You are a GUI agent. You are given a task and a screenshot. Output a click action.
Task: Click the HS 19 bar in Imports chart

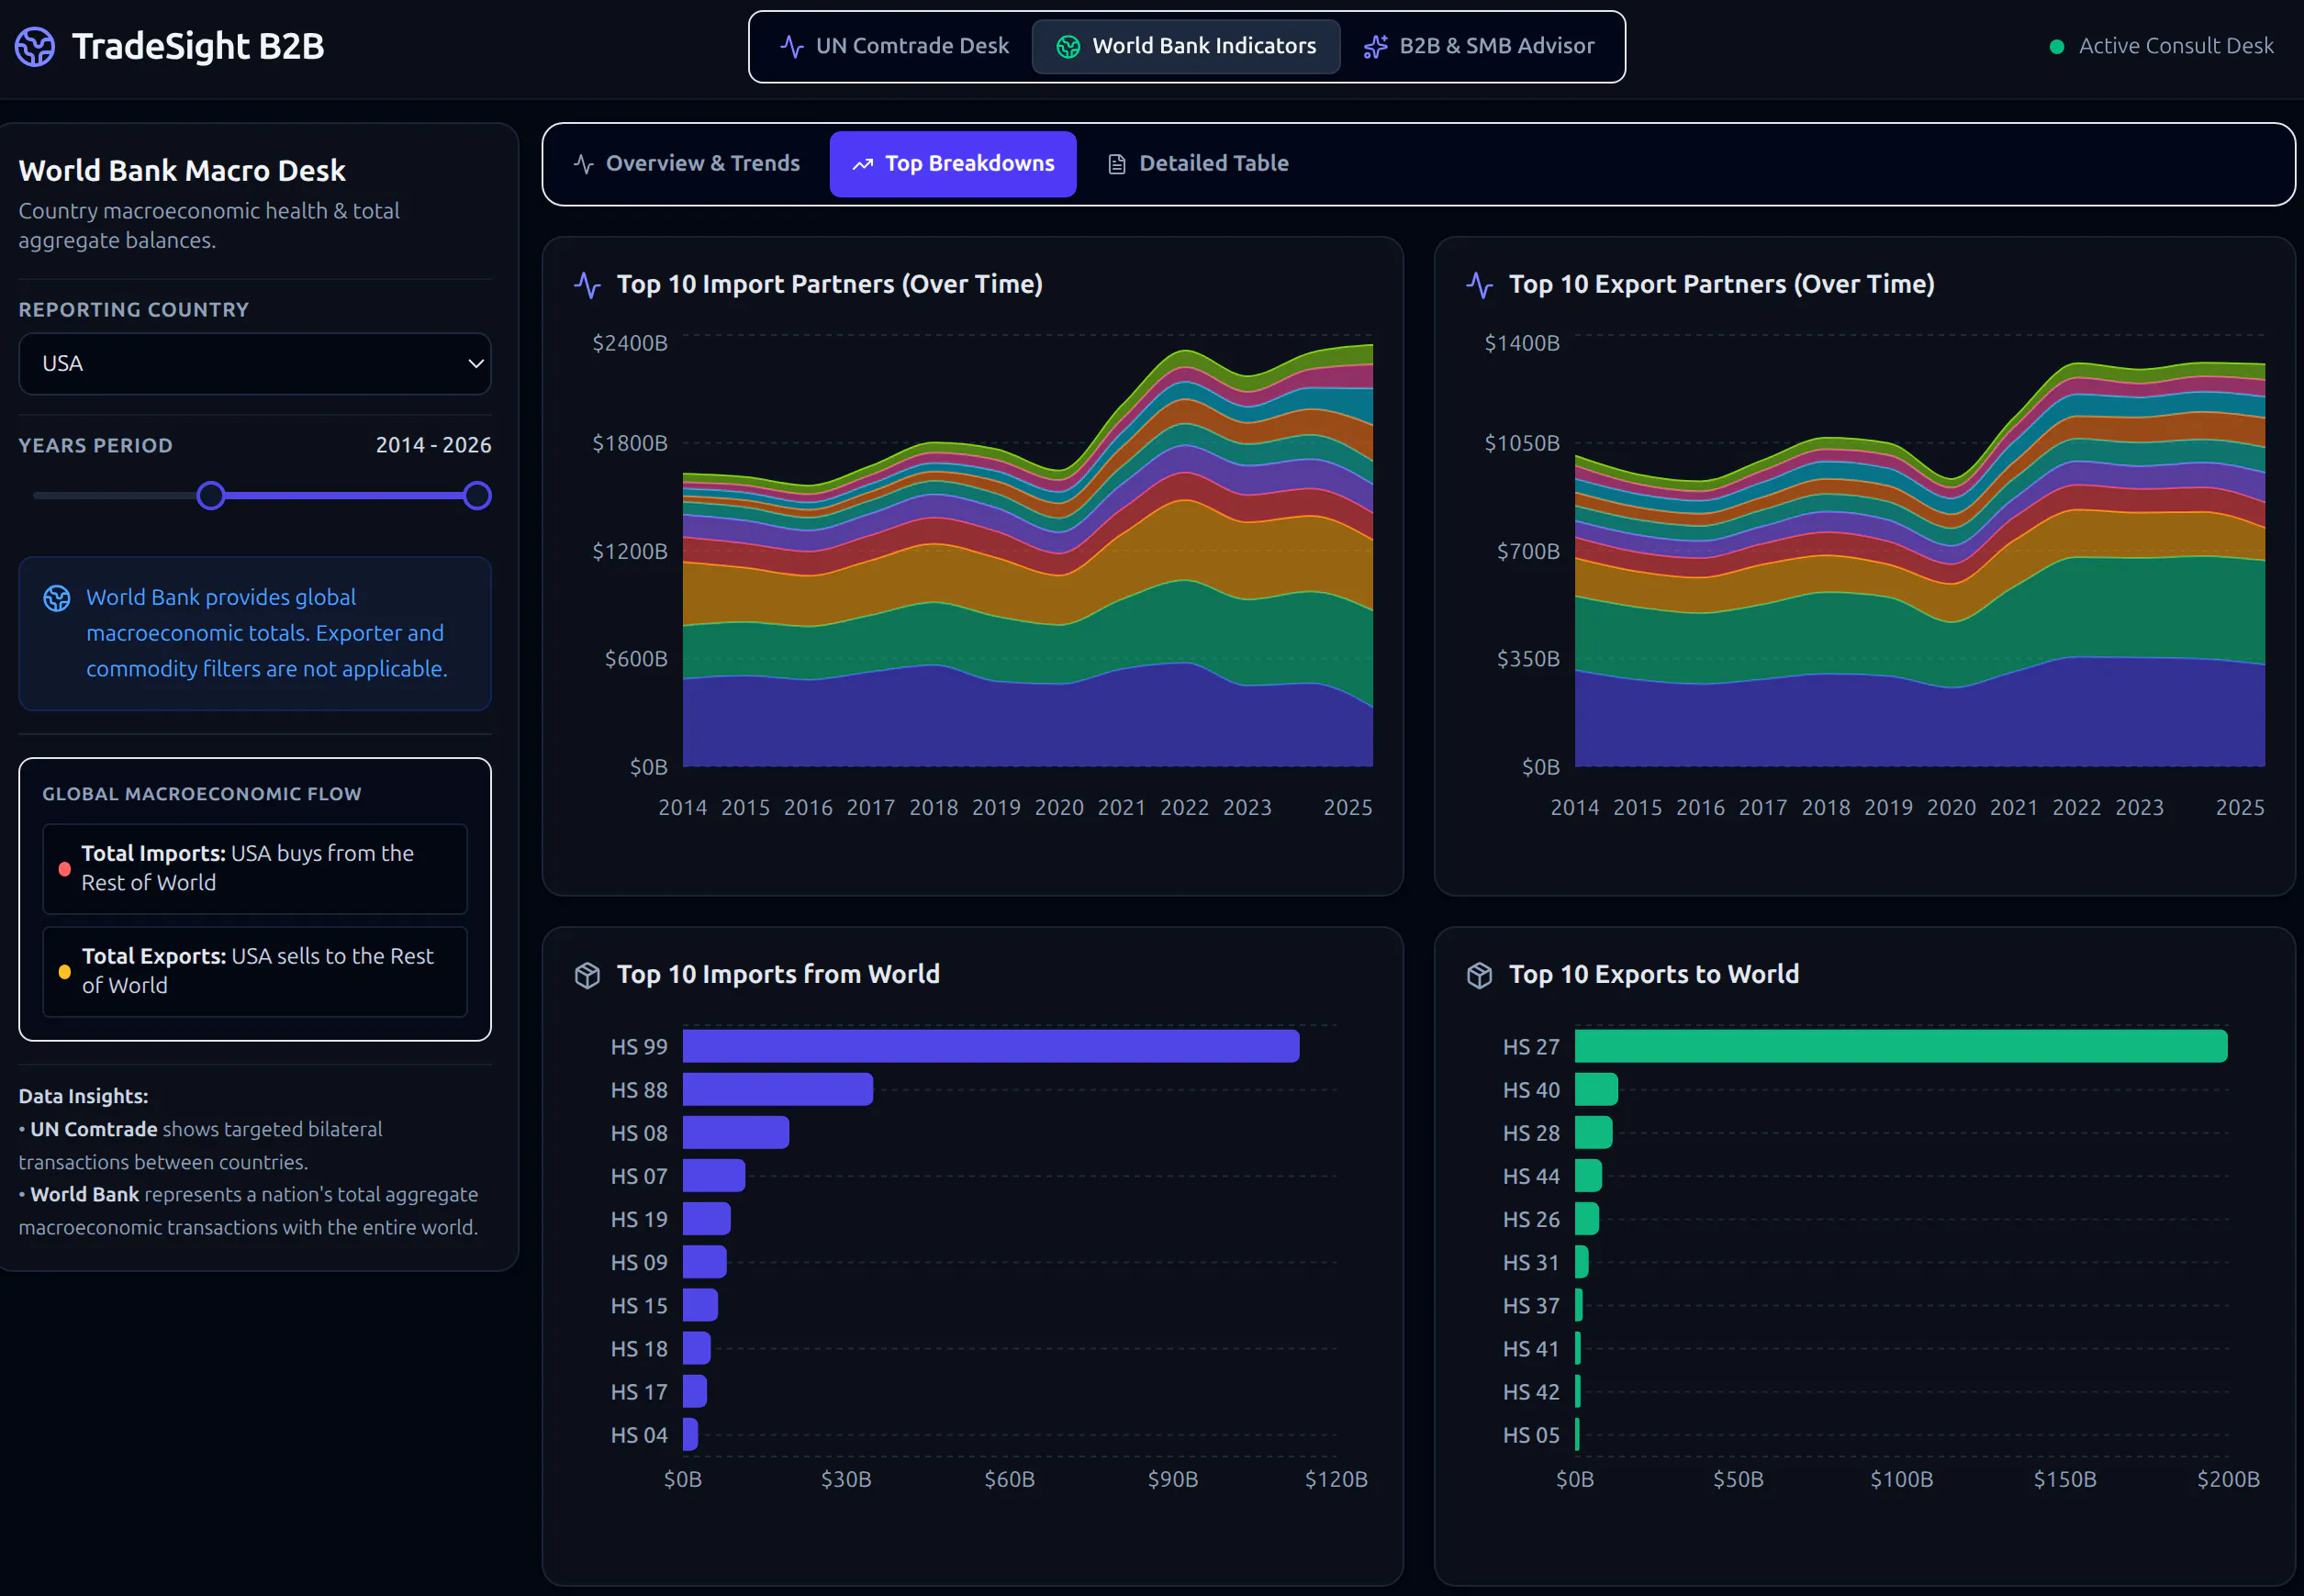pyautogui.click(x=707, y=1220)
